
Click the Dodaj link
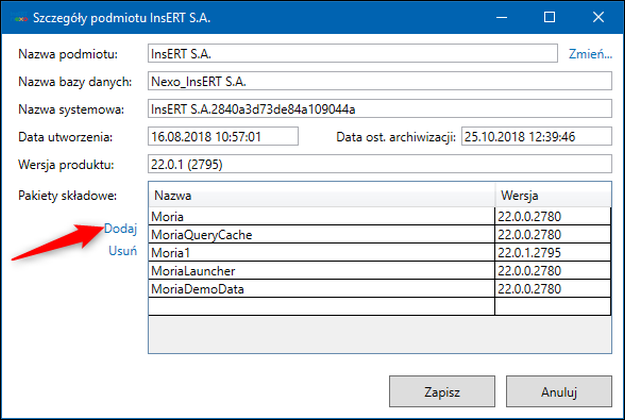(120, 229)
